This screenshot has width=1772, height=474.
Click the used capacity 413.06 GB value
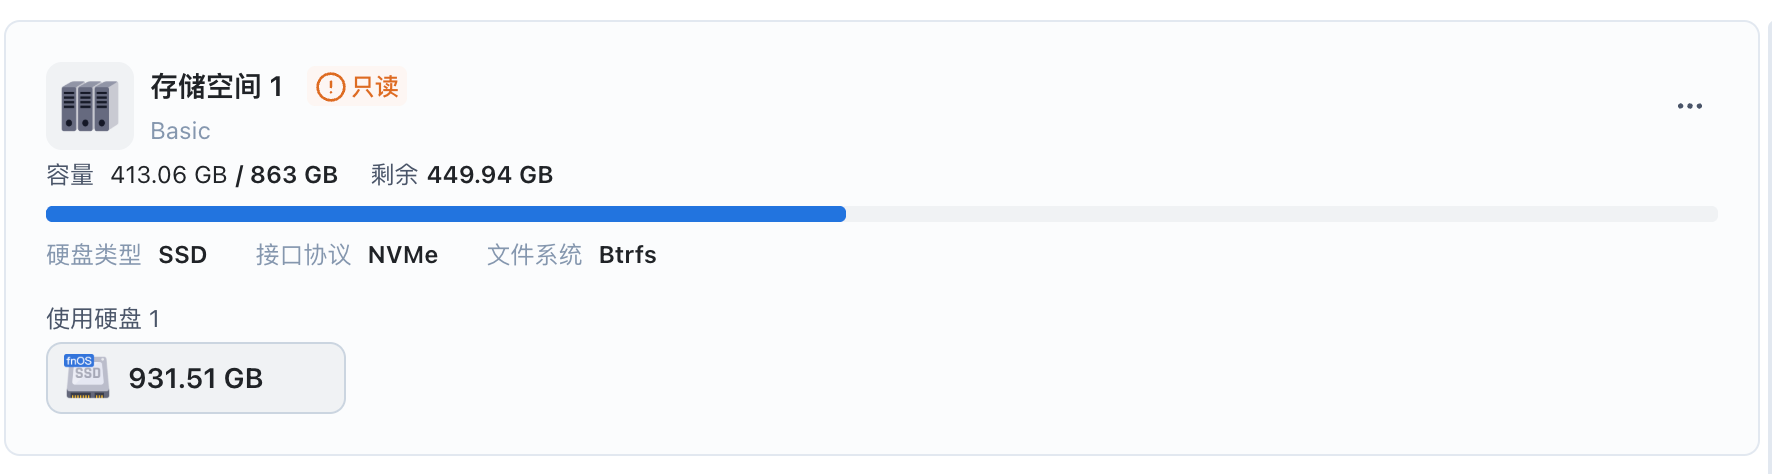click(x=168, y=175)
